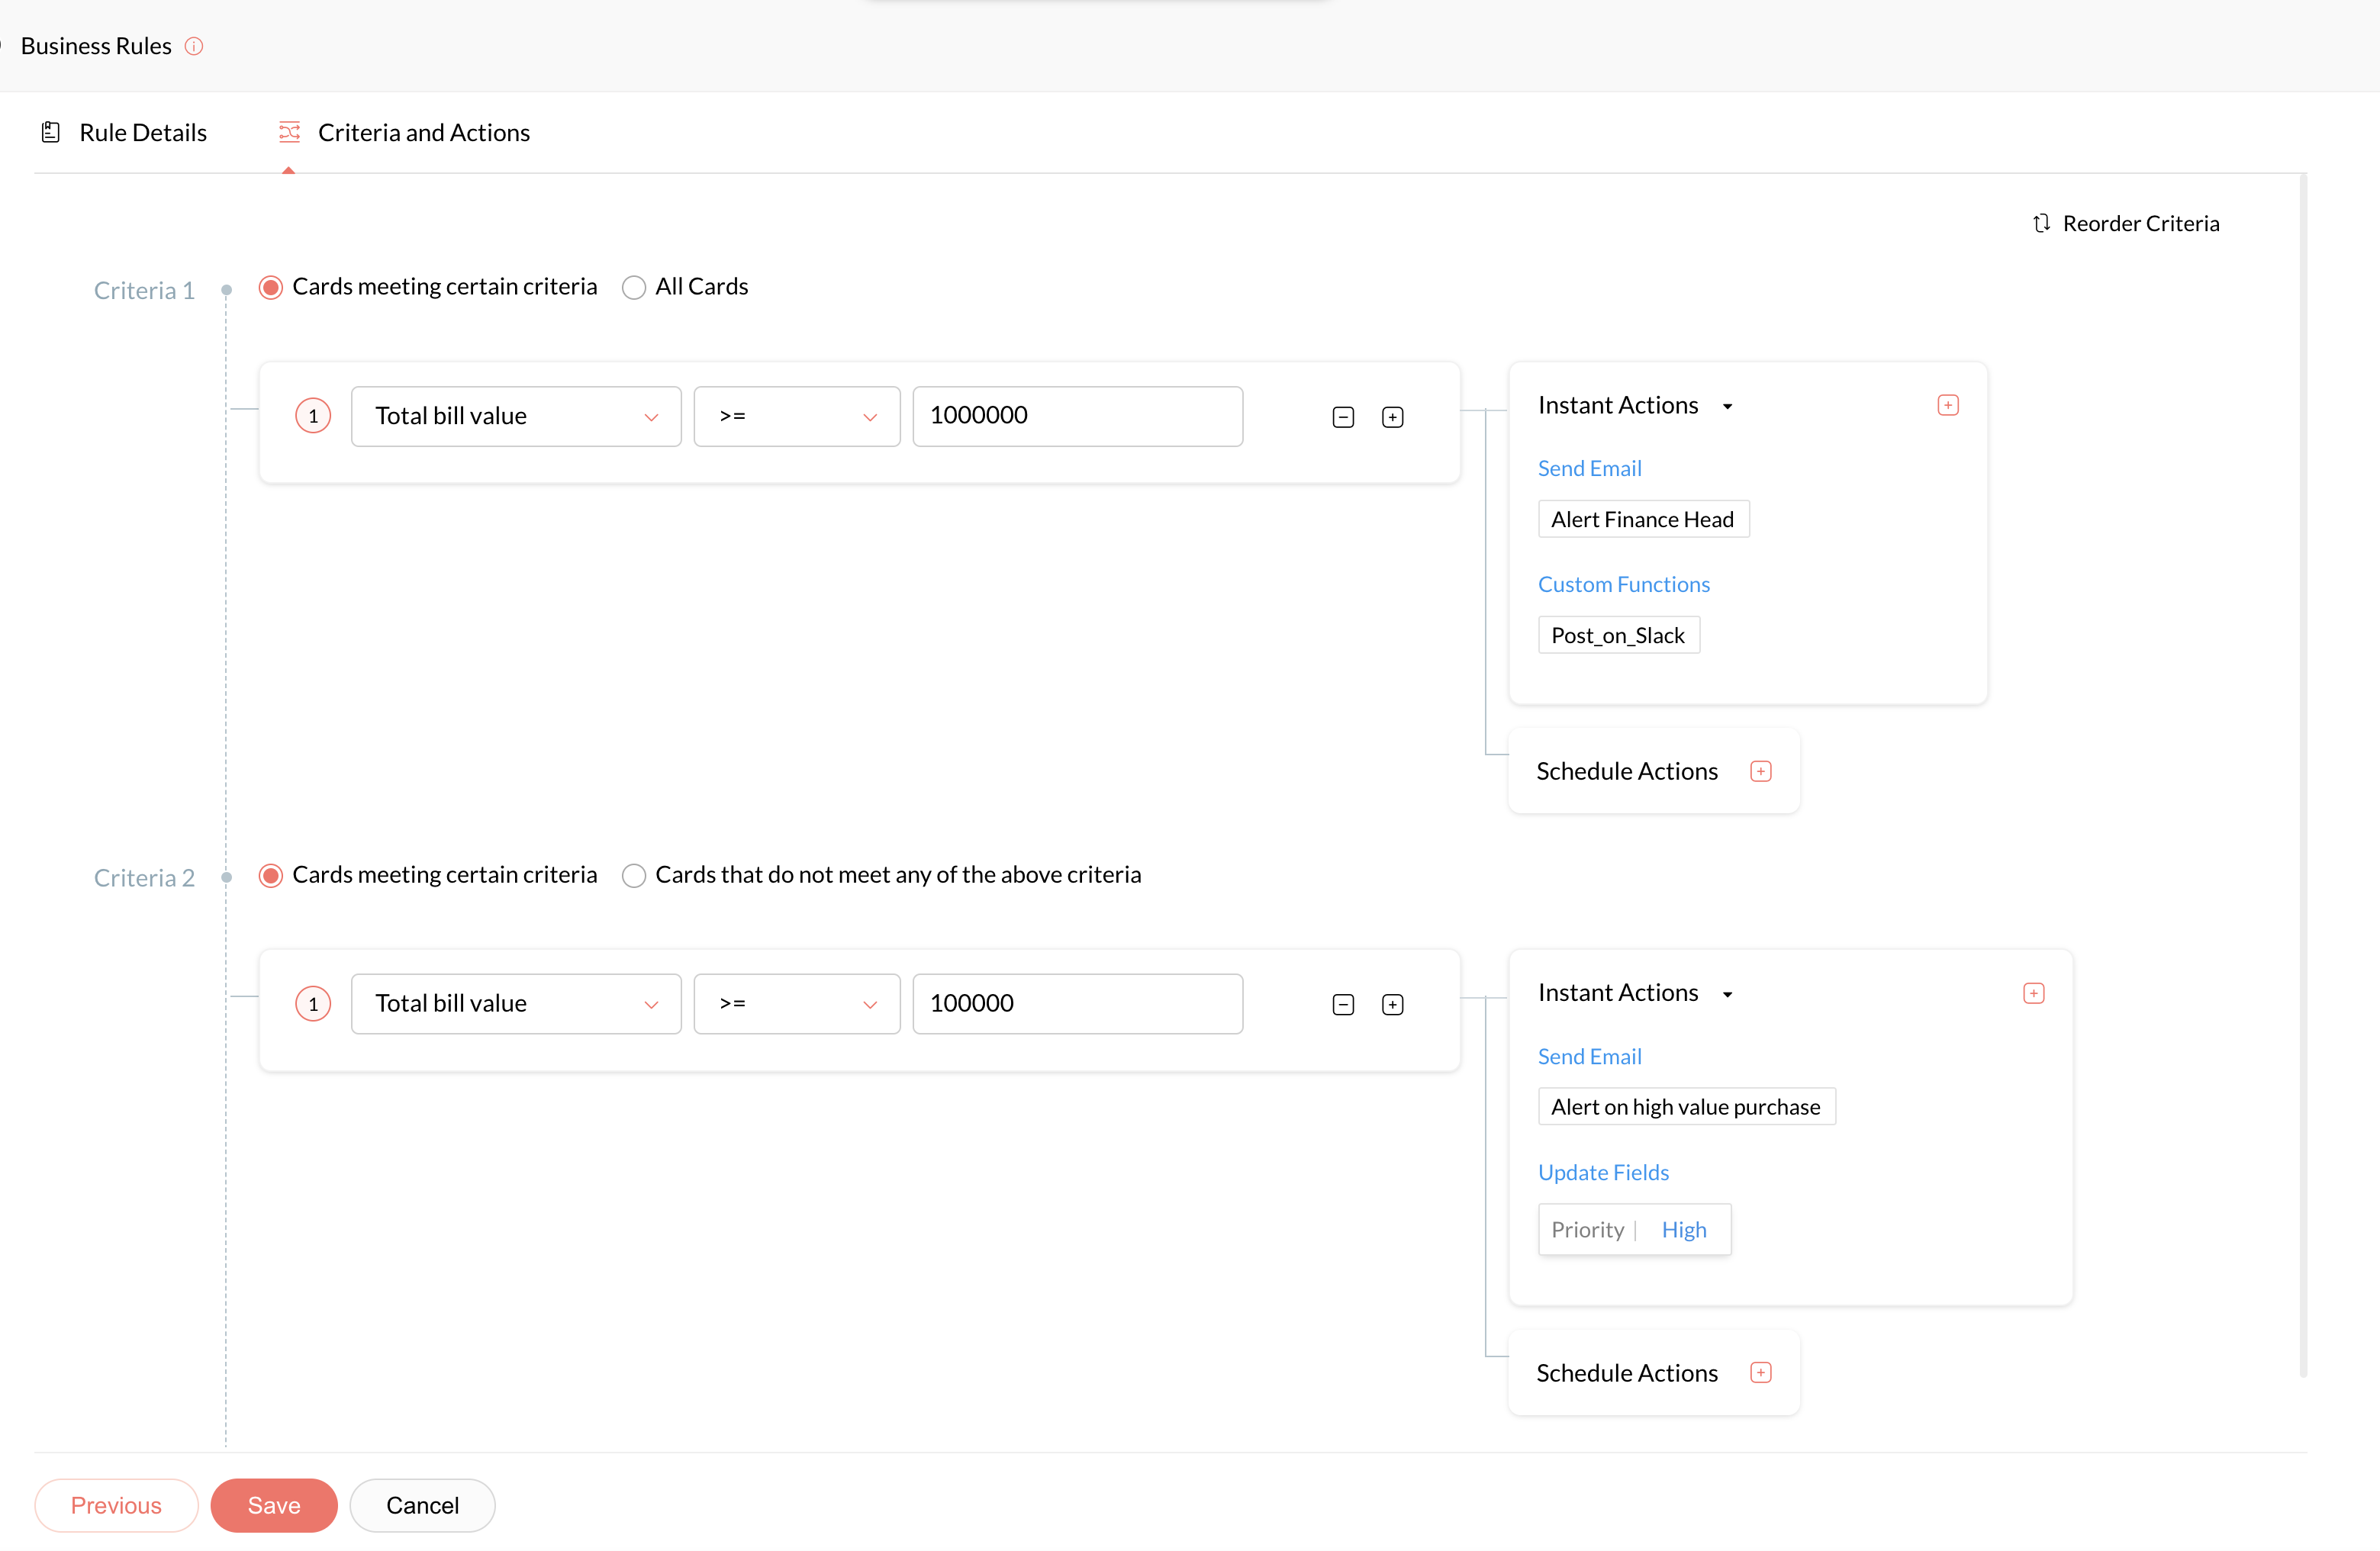Open Criteria 2 operator >= dropdown
The height and width of the screenshot is (1551, 2380).
796,1004
